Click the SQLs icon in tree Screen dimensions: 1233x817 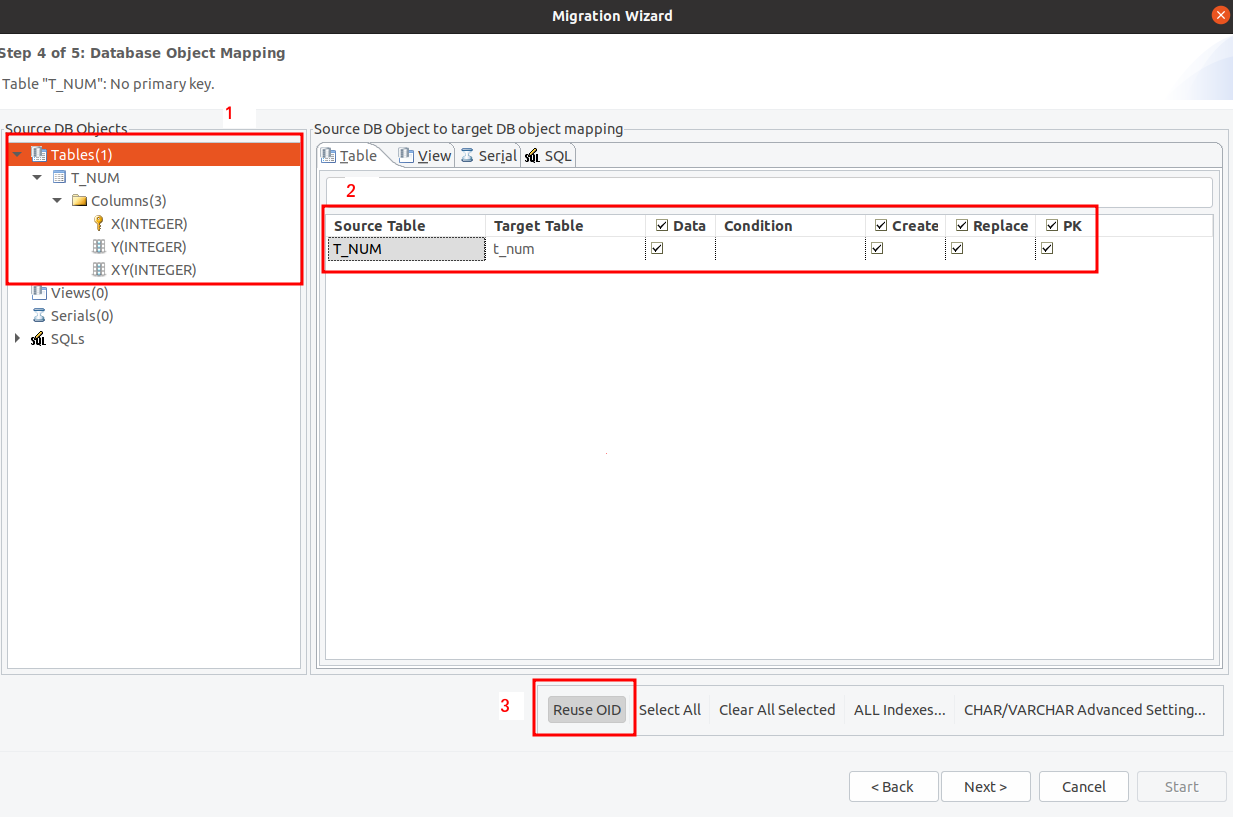click(39, 339)
